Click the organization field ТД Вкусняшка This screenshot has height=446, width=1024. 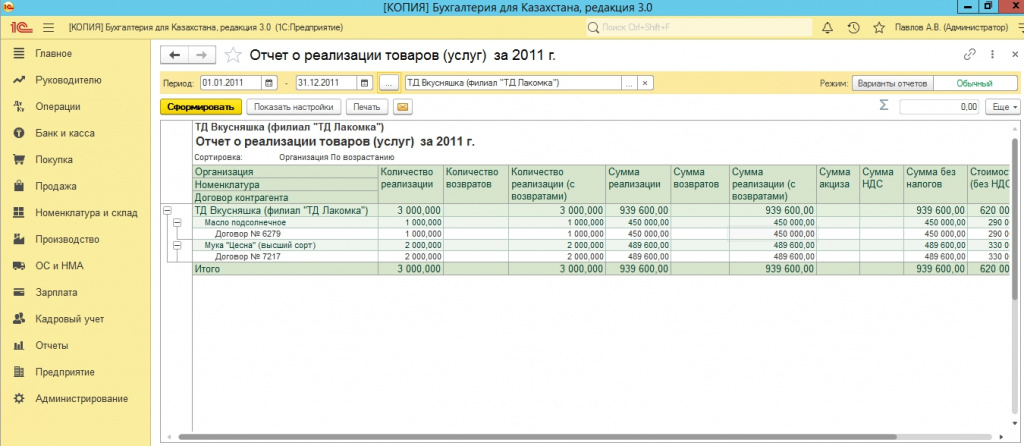click(x=513, y=83)
